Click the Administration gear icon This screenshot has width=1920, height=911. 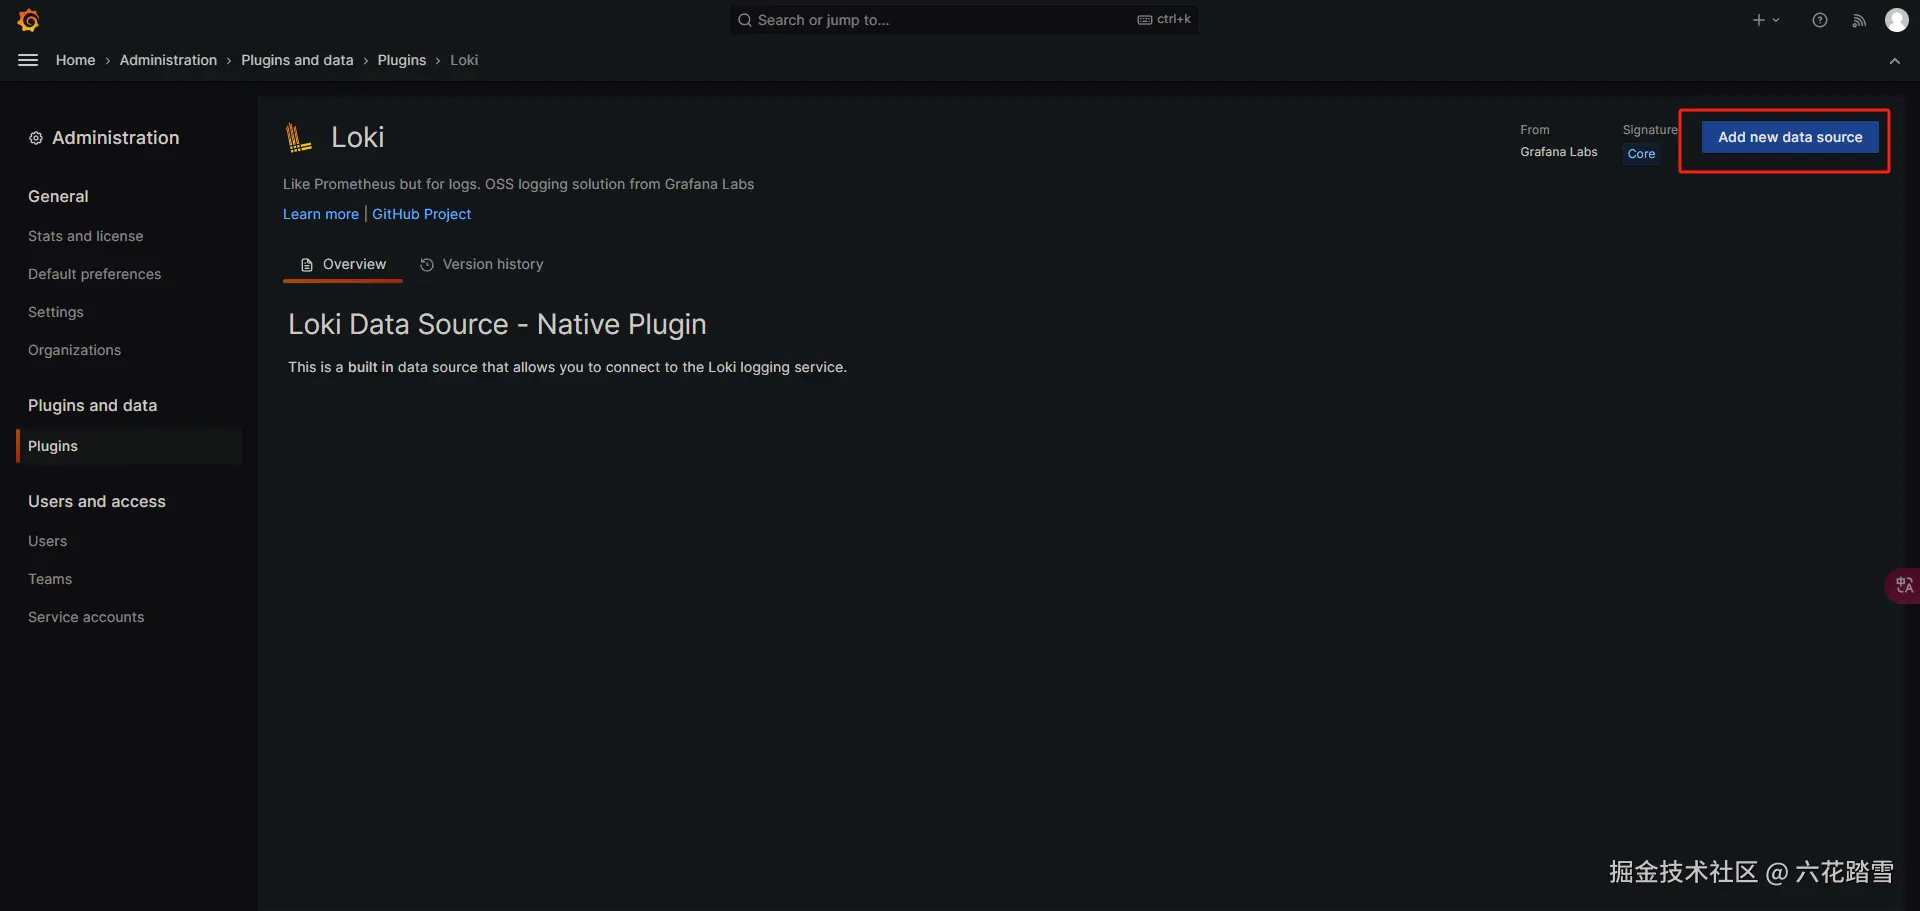pyautogui.click(x=36, y=138)
